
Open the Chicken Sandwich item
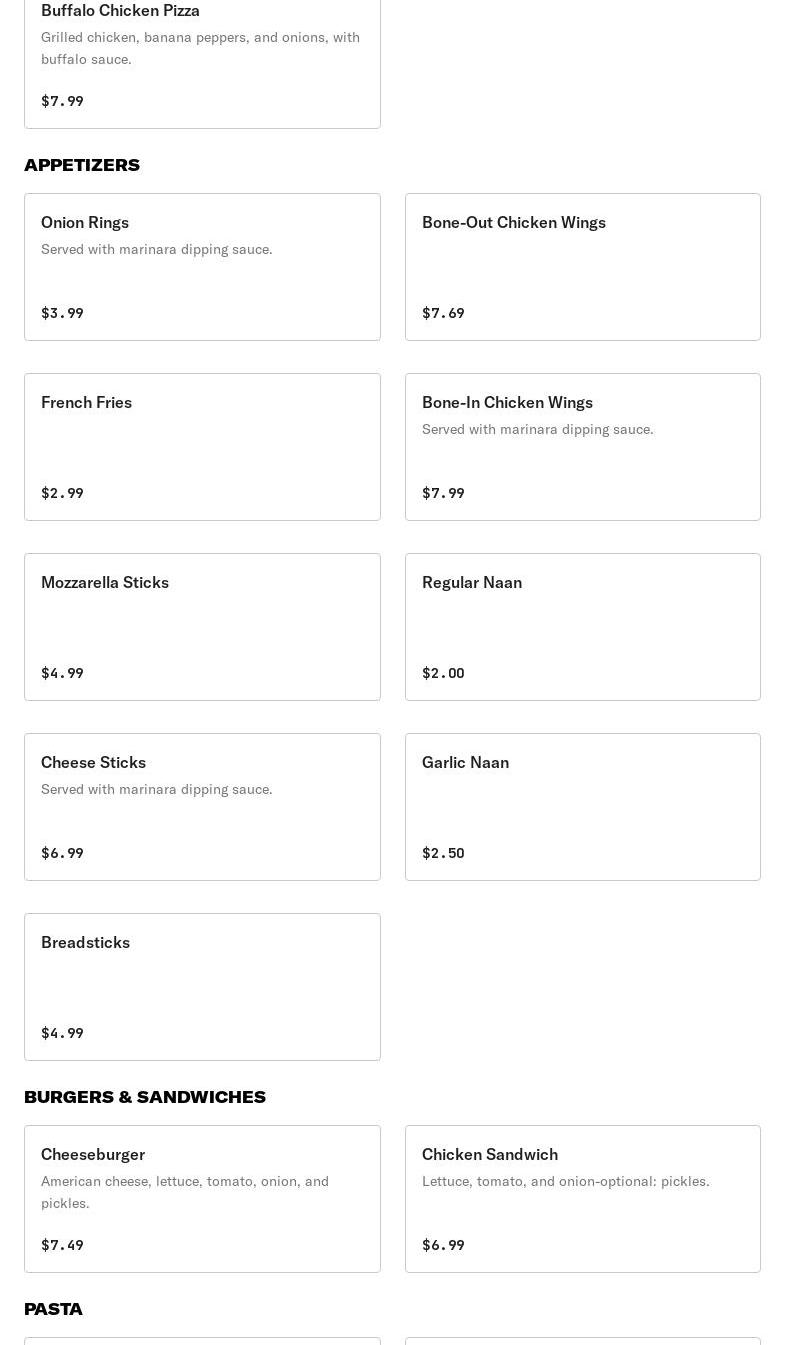click(x=583, y=1199)
